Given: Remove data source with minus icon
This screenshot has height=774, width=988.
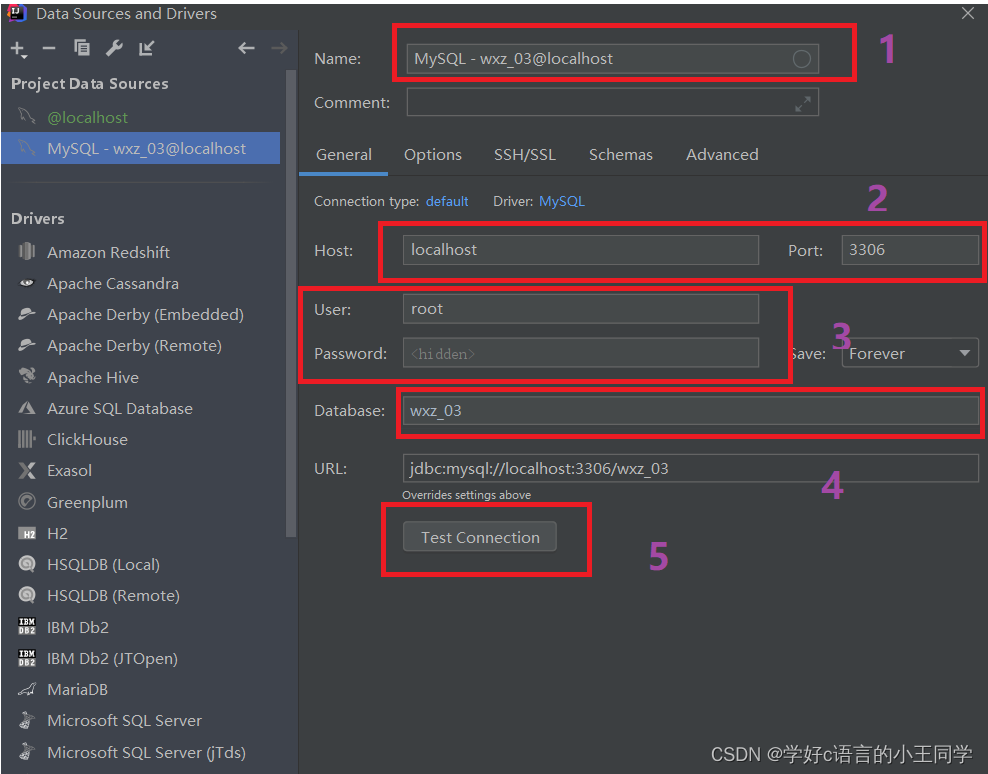Looking at the screenshot, I should click(x=49, y=49).
